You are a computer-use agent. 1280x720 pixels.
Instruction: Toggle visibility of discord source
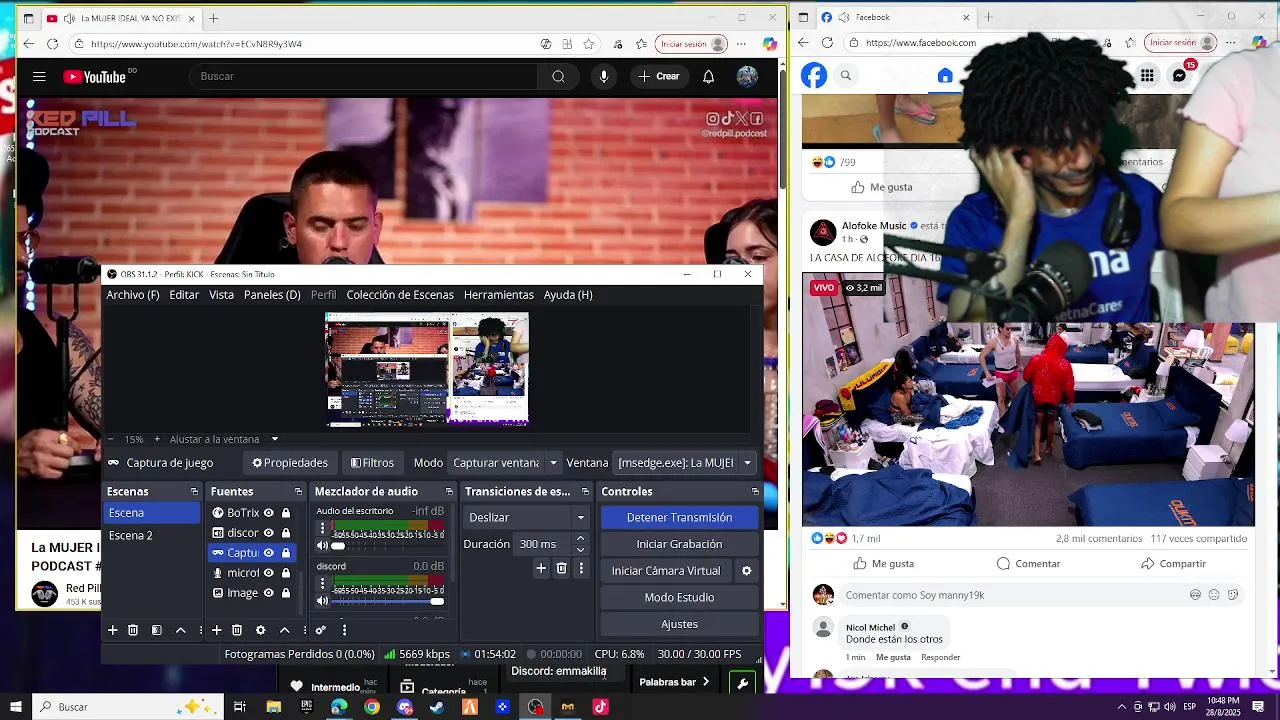click(268, 533)
